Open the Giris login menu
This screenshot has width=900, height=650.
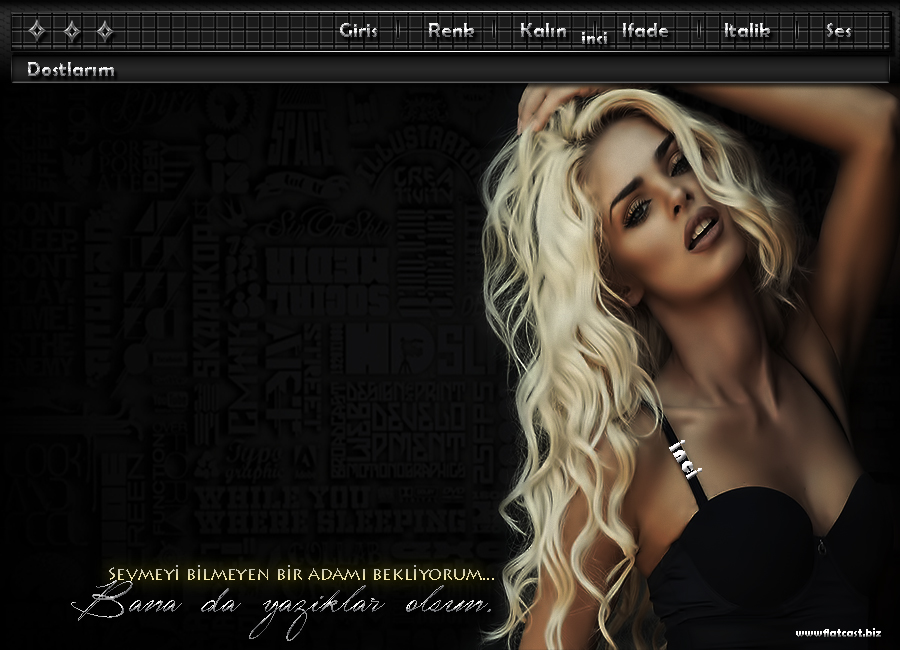358,30
